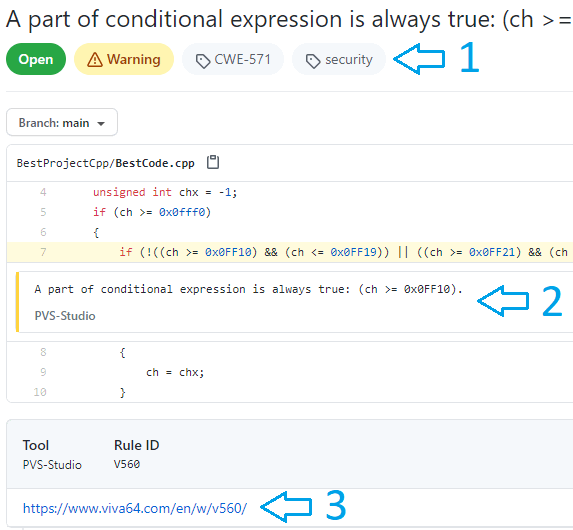Click the V560 rule ID value
573x530 pixels.
click(x=127, y=464)
